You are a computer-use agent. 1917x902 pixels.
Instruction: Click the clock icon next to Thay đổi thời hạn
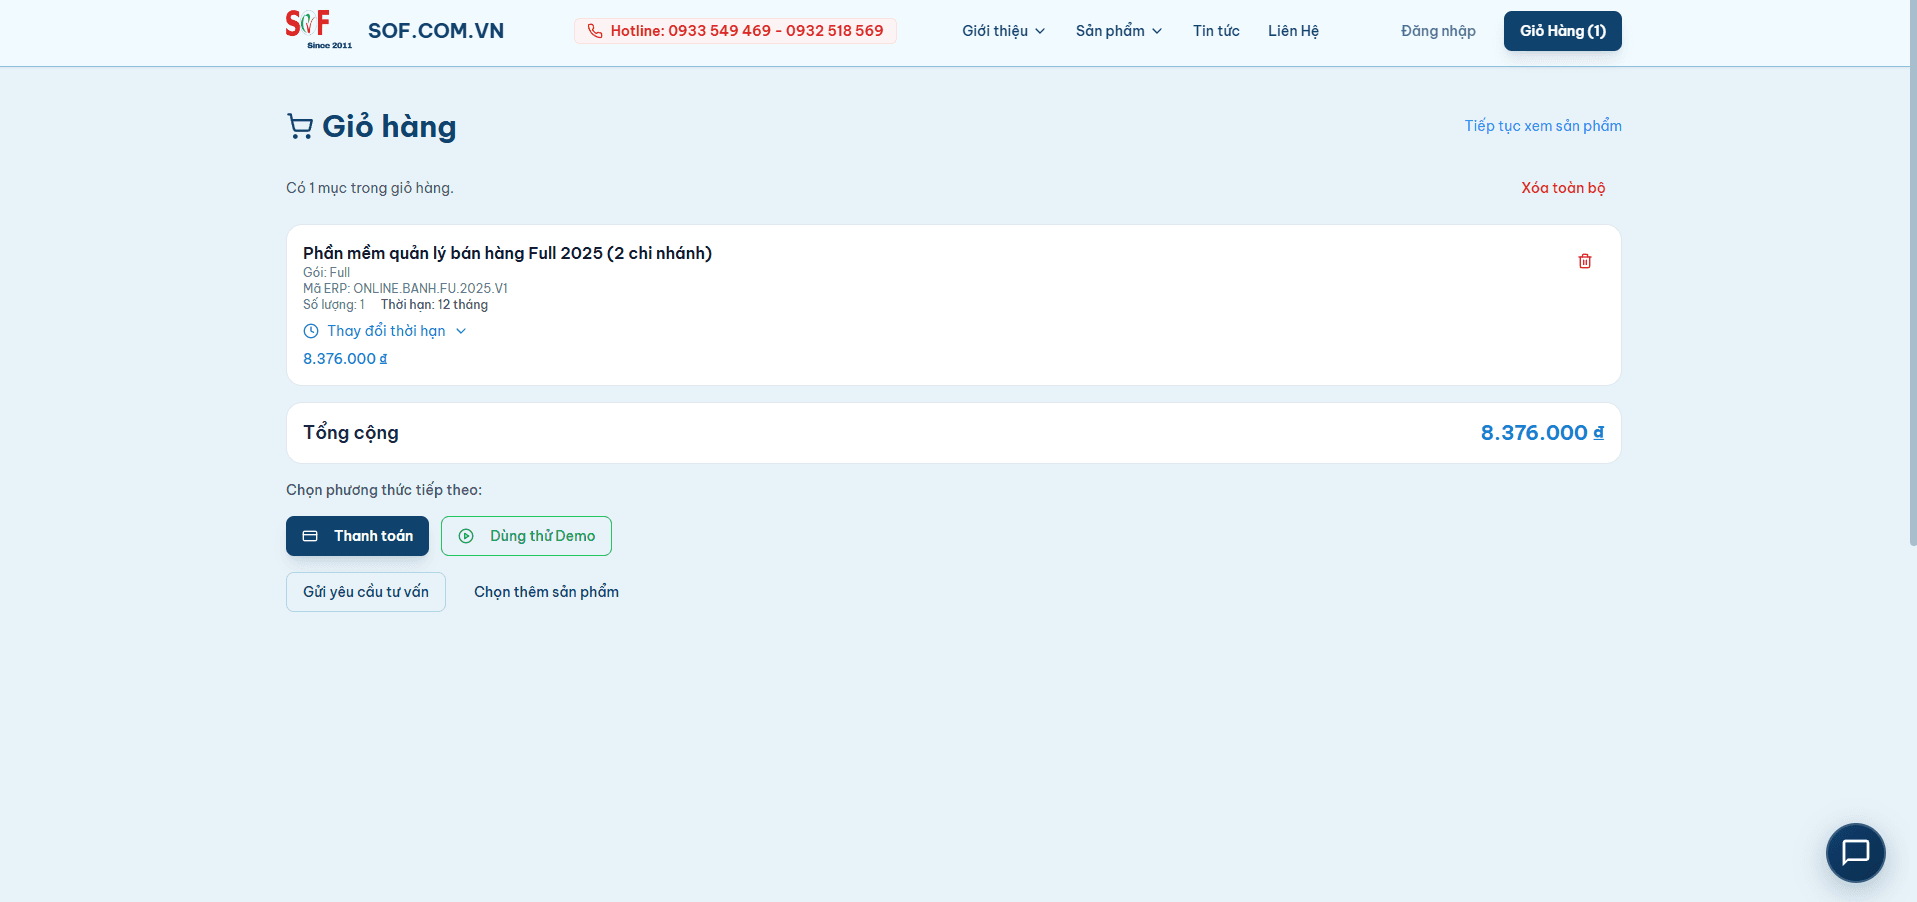(310, 330)
